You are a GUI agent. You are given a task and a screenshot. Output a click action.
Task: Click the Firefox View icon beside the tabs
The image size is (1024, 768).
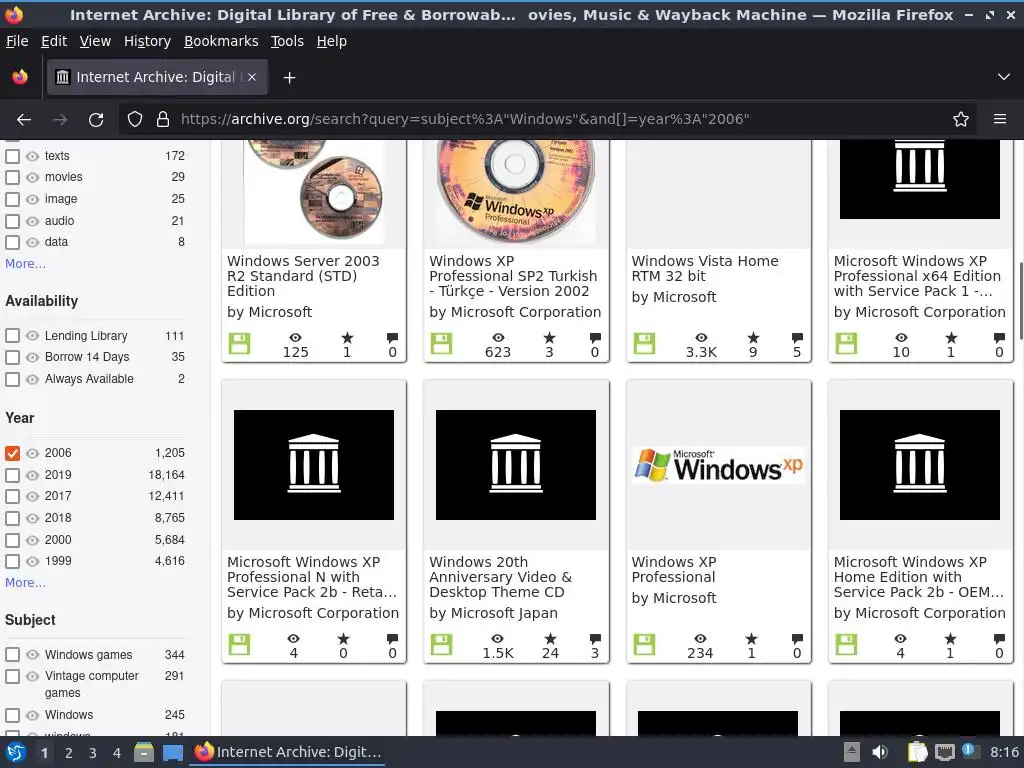pos(20,78)
